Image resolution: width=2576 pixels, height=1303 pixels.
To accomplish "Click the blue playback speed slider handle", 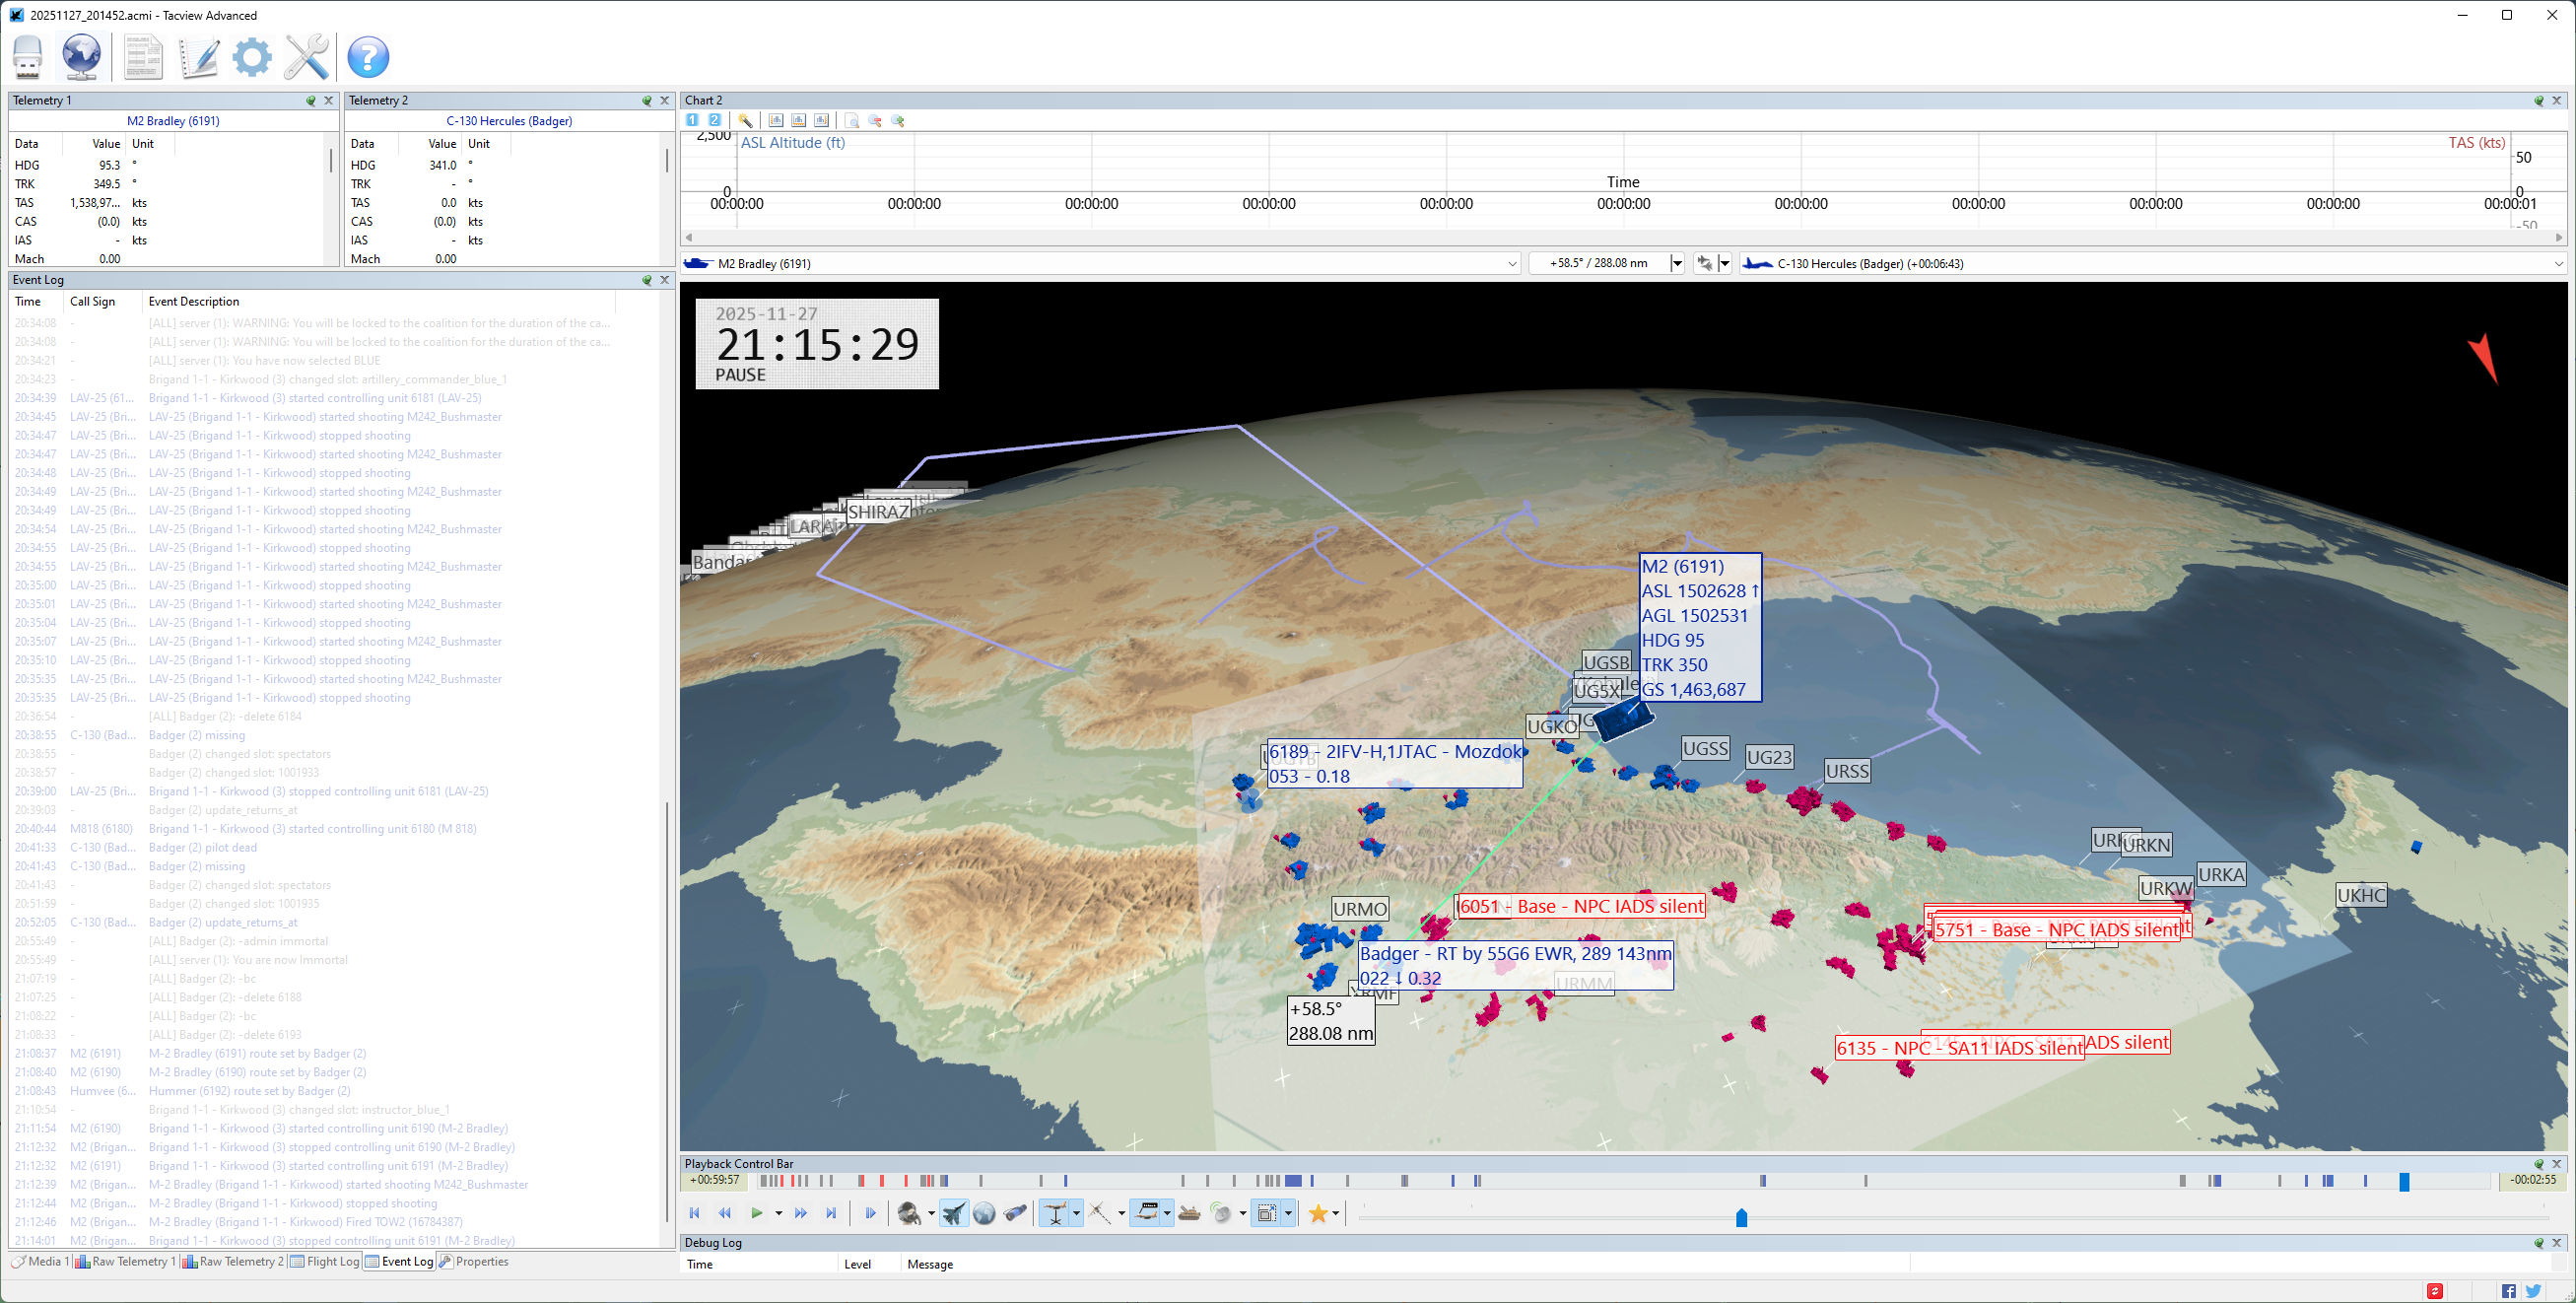I will click(x=1741, y=1217).
